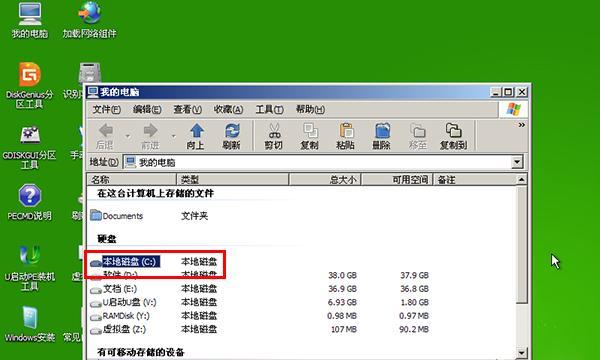The height and width of the screenshot is (360, 600).
Task: Launch GDISKGUI分区工具 desktop shortcut
Action: click(x=29, y=148)
